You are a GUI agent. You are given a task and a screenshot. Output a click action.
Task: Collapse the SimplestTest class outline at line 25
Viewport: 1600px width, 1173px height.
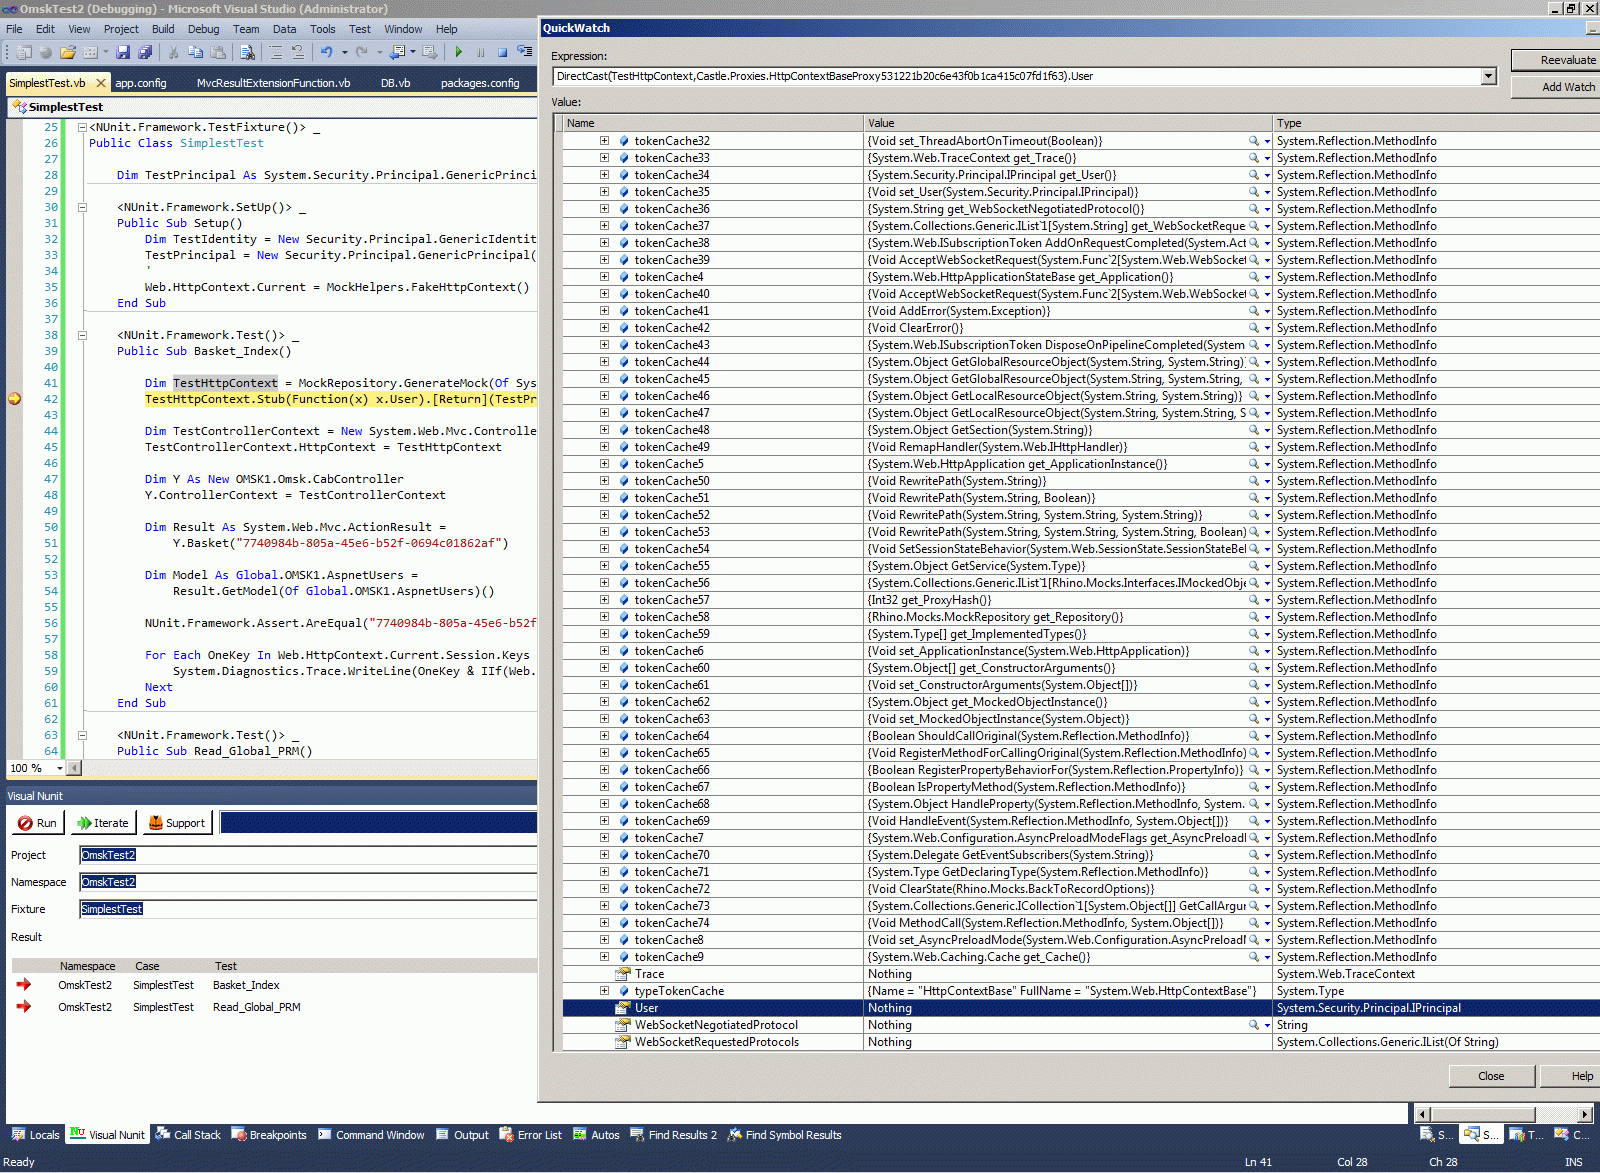click(x=82, y=127)
